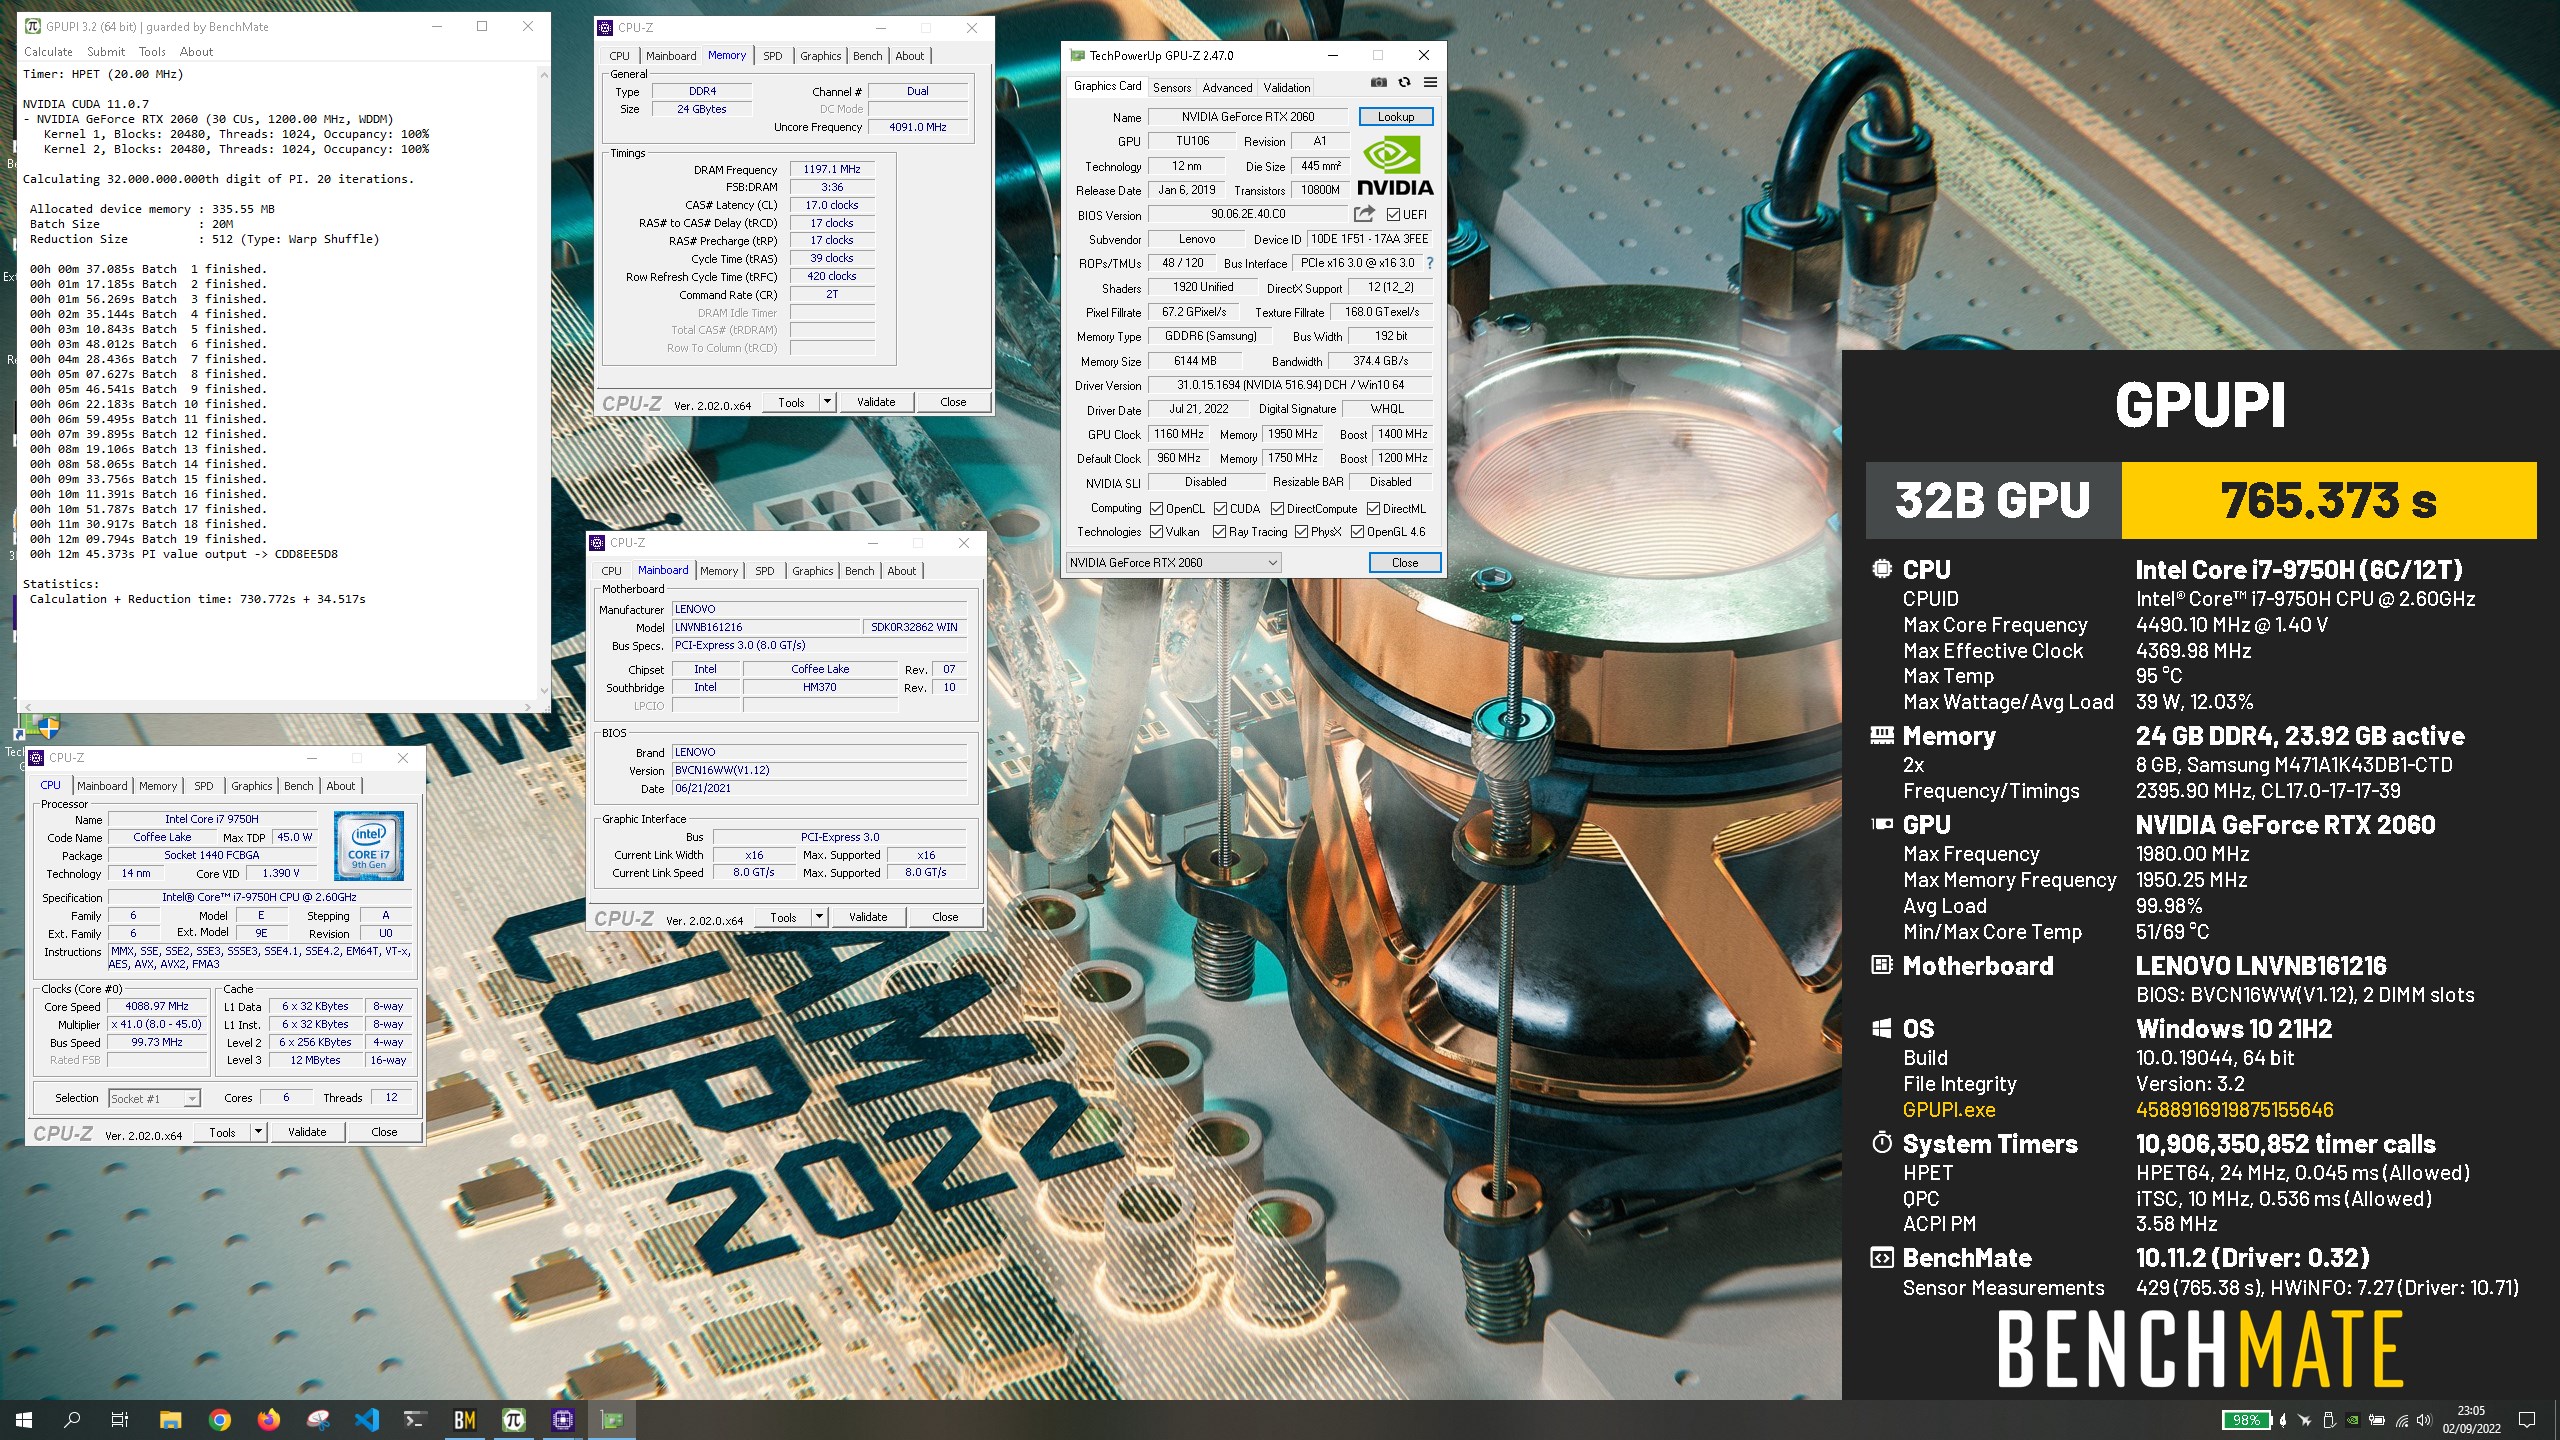Select SPD tab in CPU-Z Memory window

point(772,56)
